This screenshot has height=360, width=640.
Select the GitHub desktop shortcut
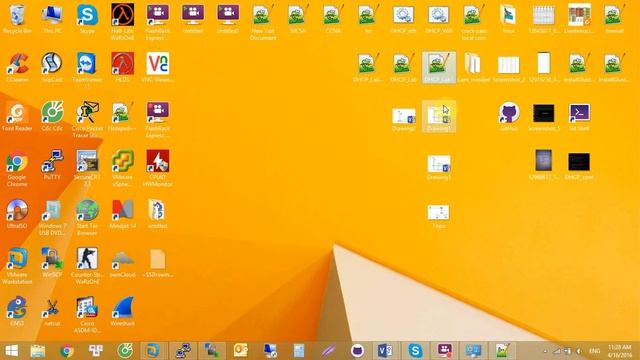coord(509,116)
